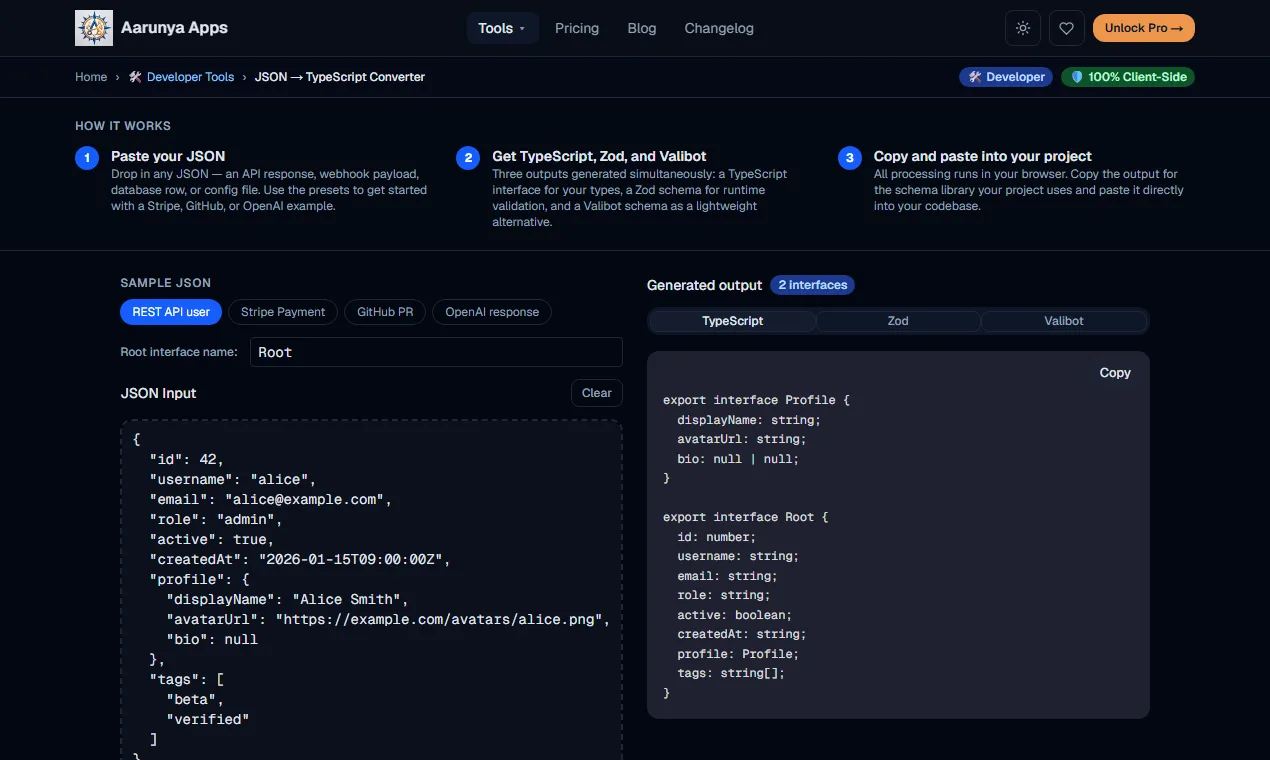The width and height of the screenshot is (1270, 760).
Task: Clear the JSON input
Action: tap(597, 393)
